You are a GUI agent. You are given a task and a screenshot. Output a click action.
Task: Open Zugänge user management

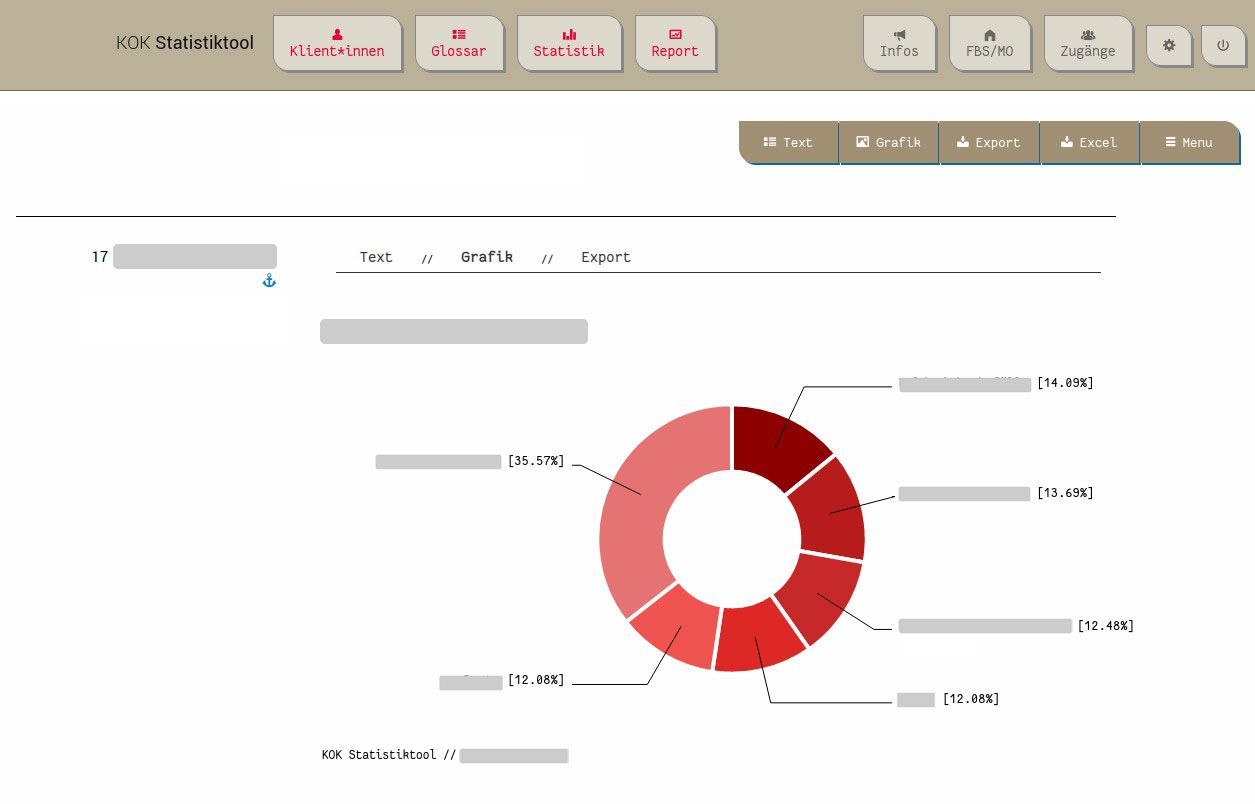pos(1088,44)
